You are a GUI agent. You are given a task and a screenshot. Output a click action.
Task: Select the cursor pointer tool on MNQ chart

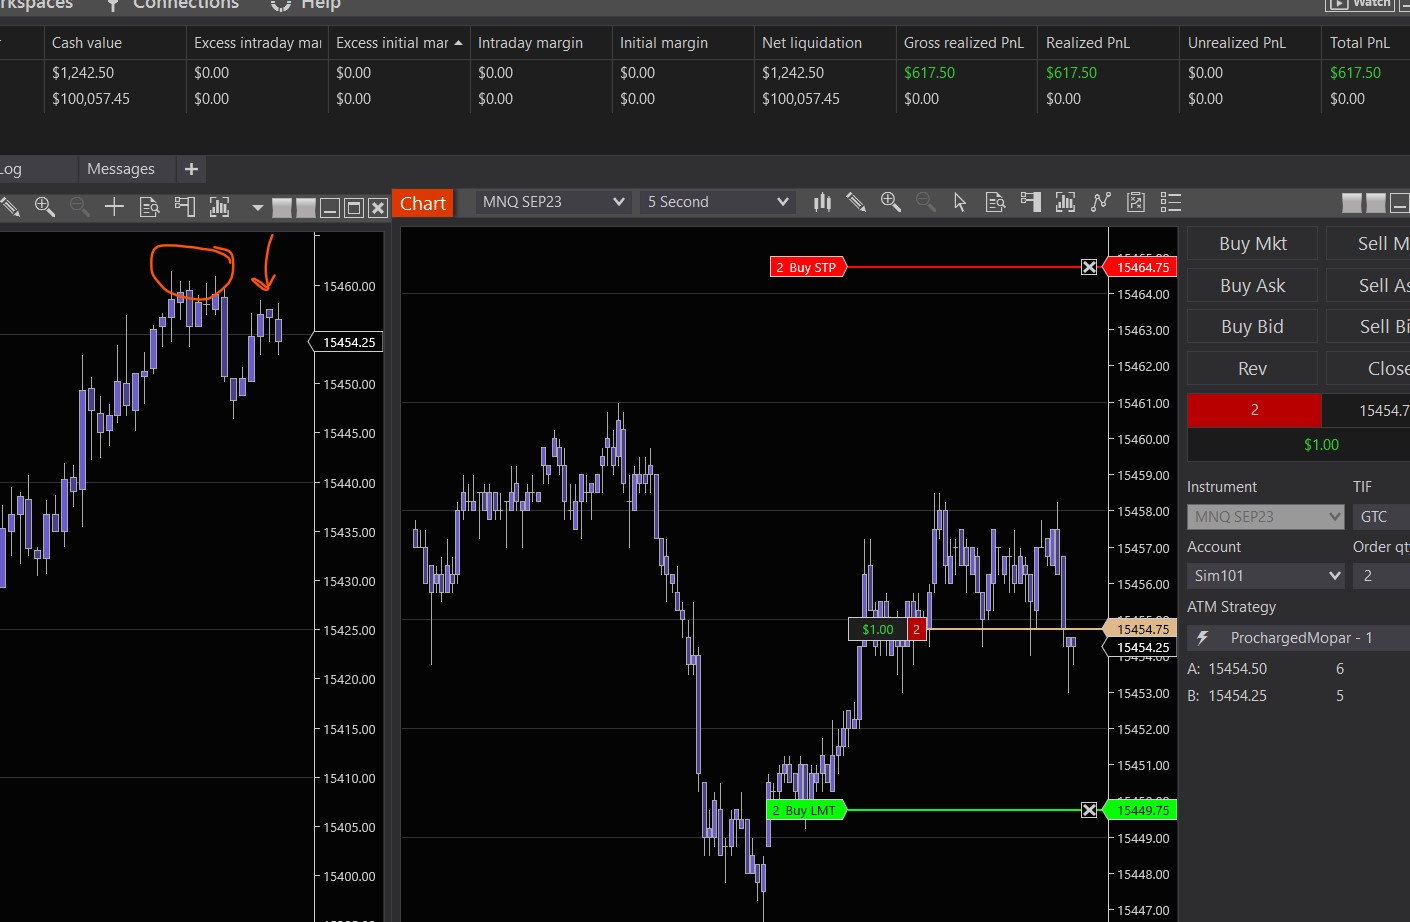coord(960,202)
